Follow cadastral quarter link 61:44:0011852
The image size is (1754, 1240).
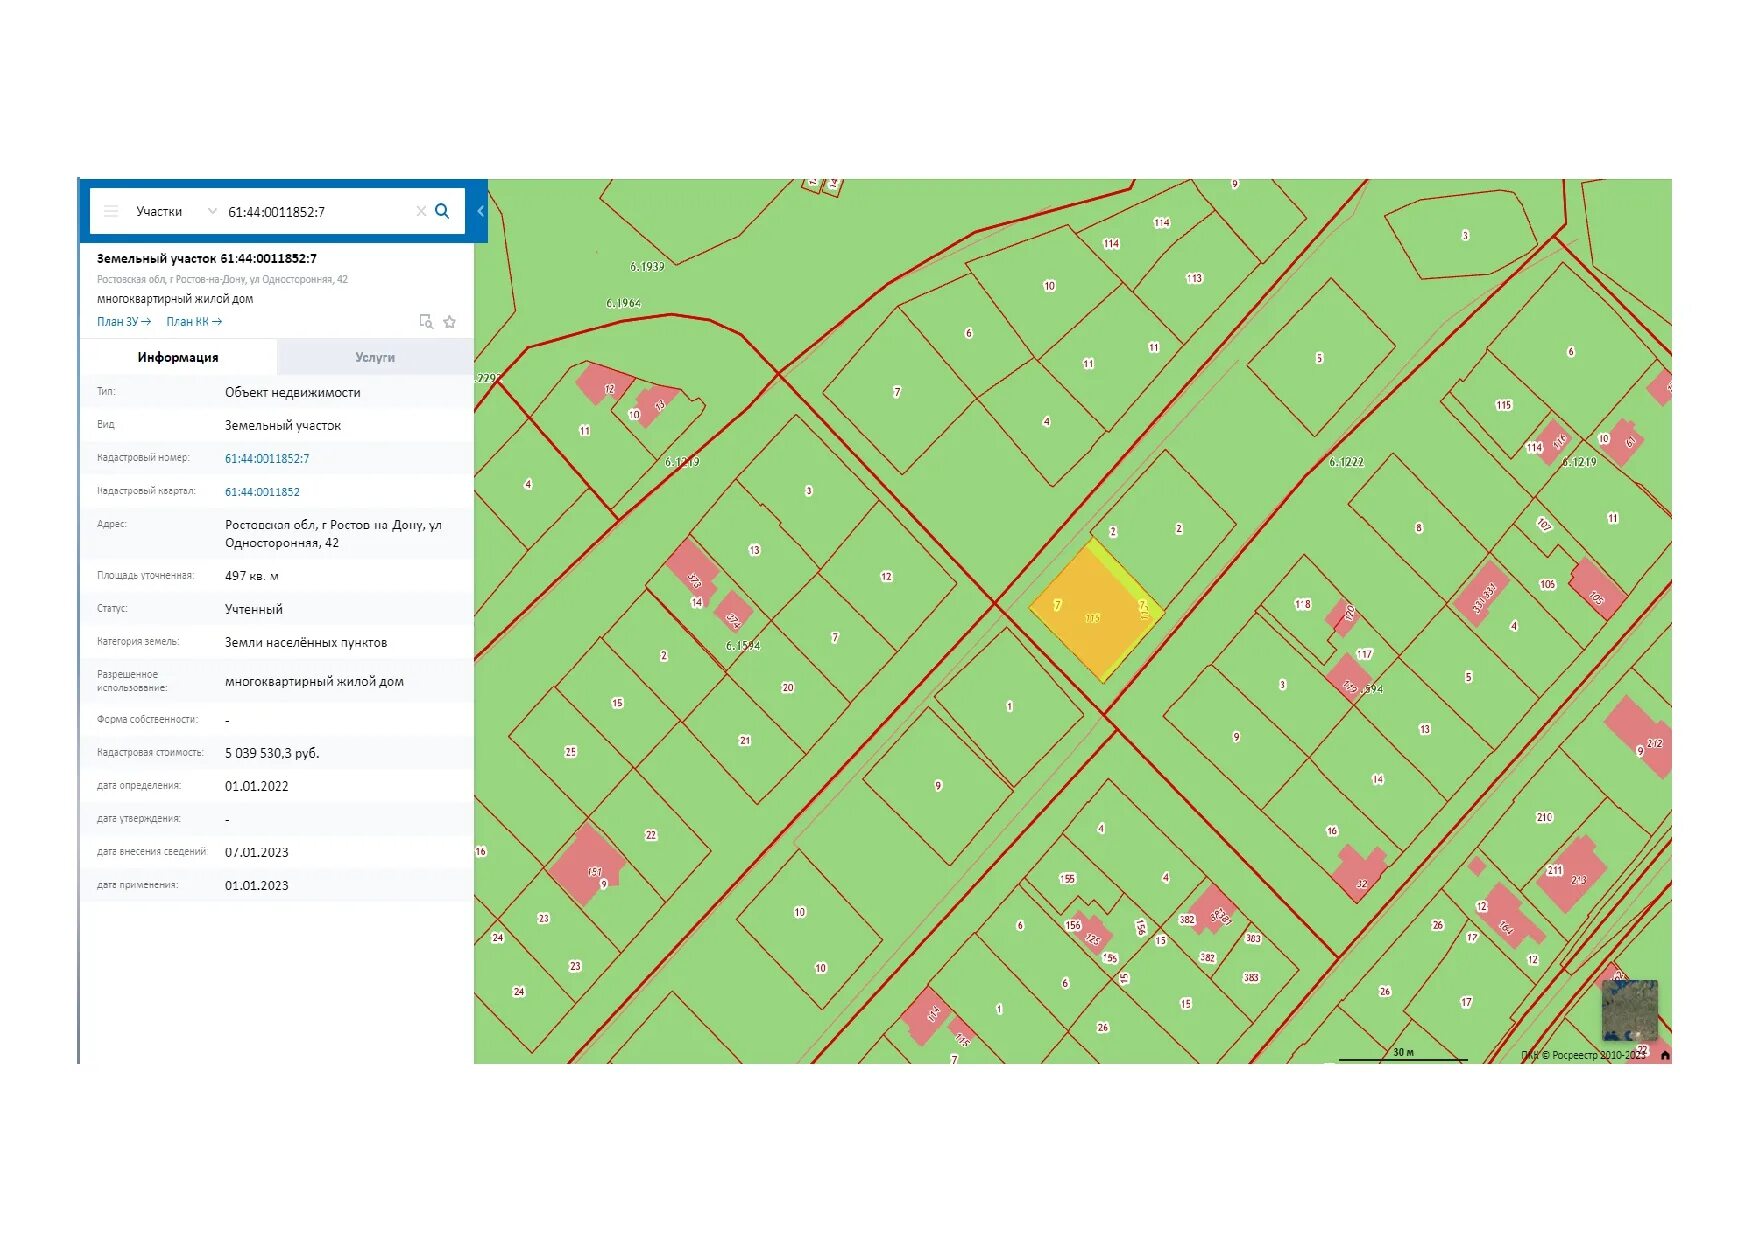coord(262,492)
